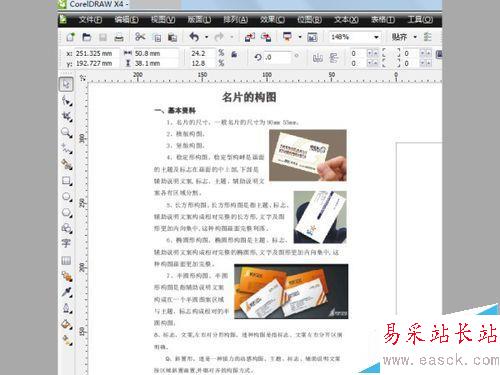This screenshot has width=500, height=375.
Task: Select the Eyedropper tool
Action: click(67, 292)
